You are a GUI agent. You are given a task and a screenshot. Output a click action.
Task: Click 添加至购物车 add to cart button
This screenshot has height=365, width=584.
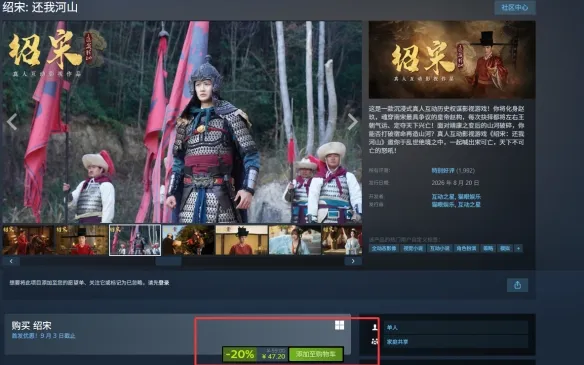tap(316, 354)
